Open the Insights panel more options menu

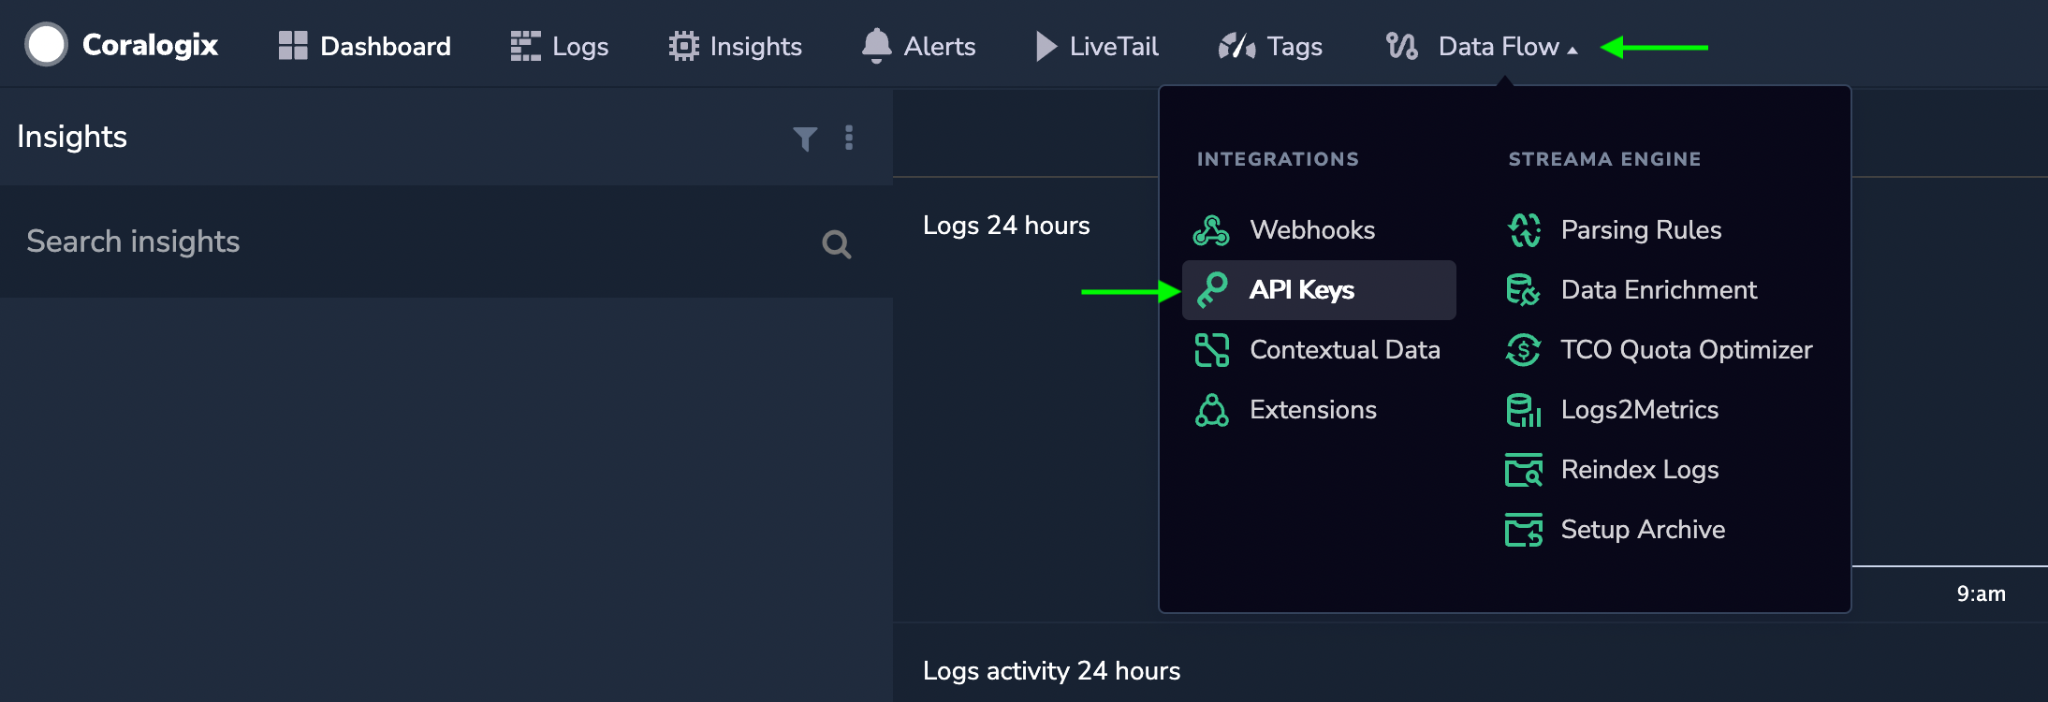coord(849,137)
